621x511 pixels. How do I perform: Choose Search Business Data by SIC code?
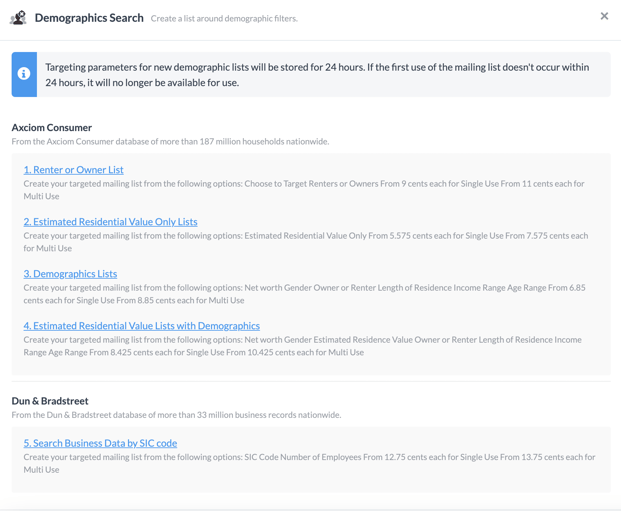point(100,443)
